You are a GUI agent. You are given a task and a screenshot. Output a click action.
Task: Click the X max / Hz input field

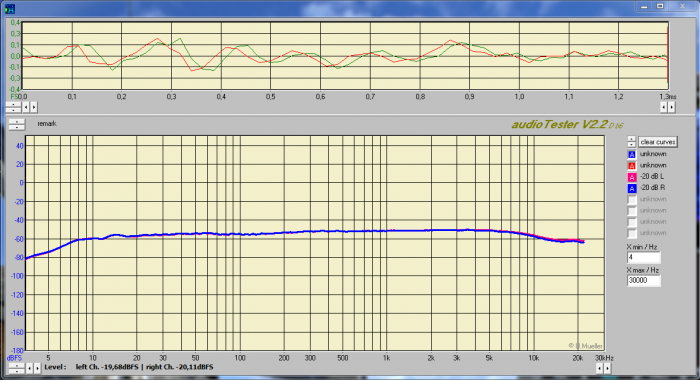pos(643,280)
